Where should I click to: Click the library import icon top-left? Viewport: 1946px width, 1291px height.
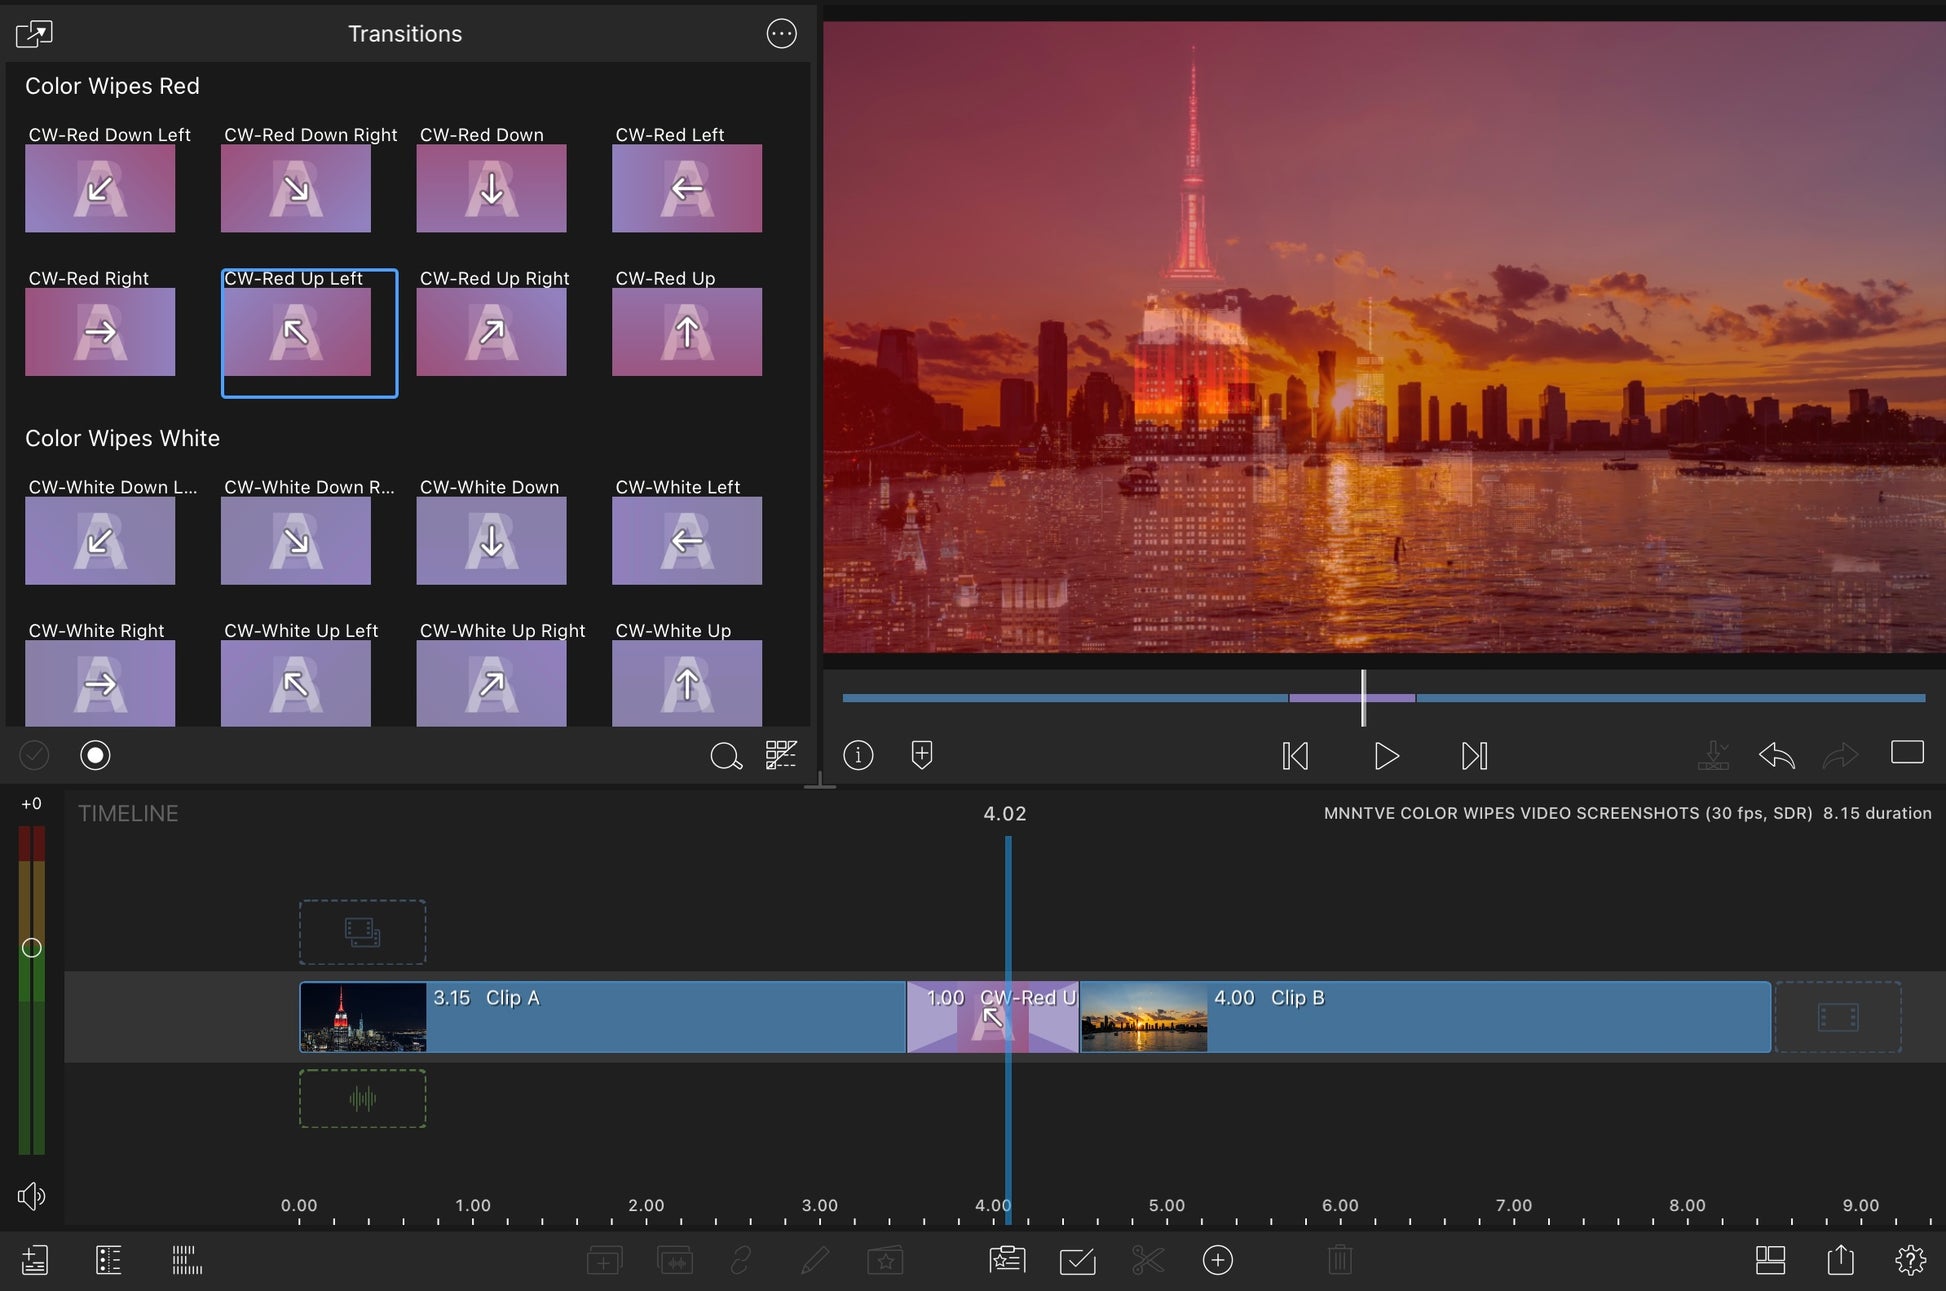pyautogui.click(x=34, y=34)
